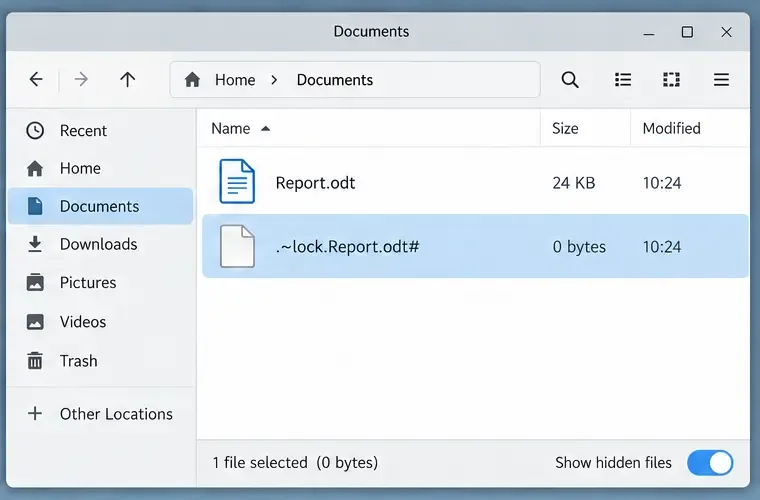
Task: Click the 0 bytes size cell
Action: (x=579, y=247)
